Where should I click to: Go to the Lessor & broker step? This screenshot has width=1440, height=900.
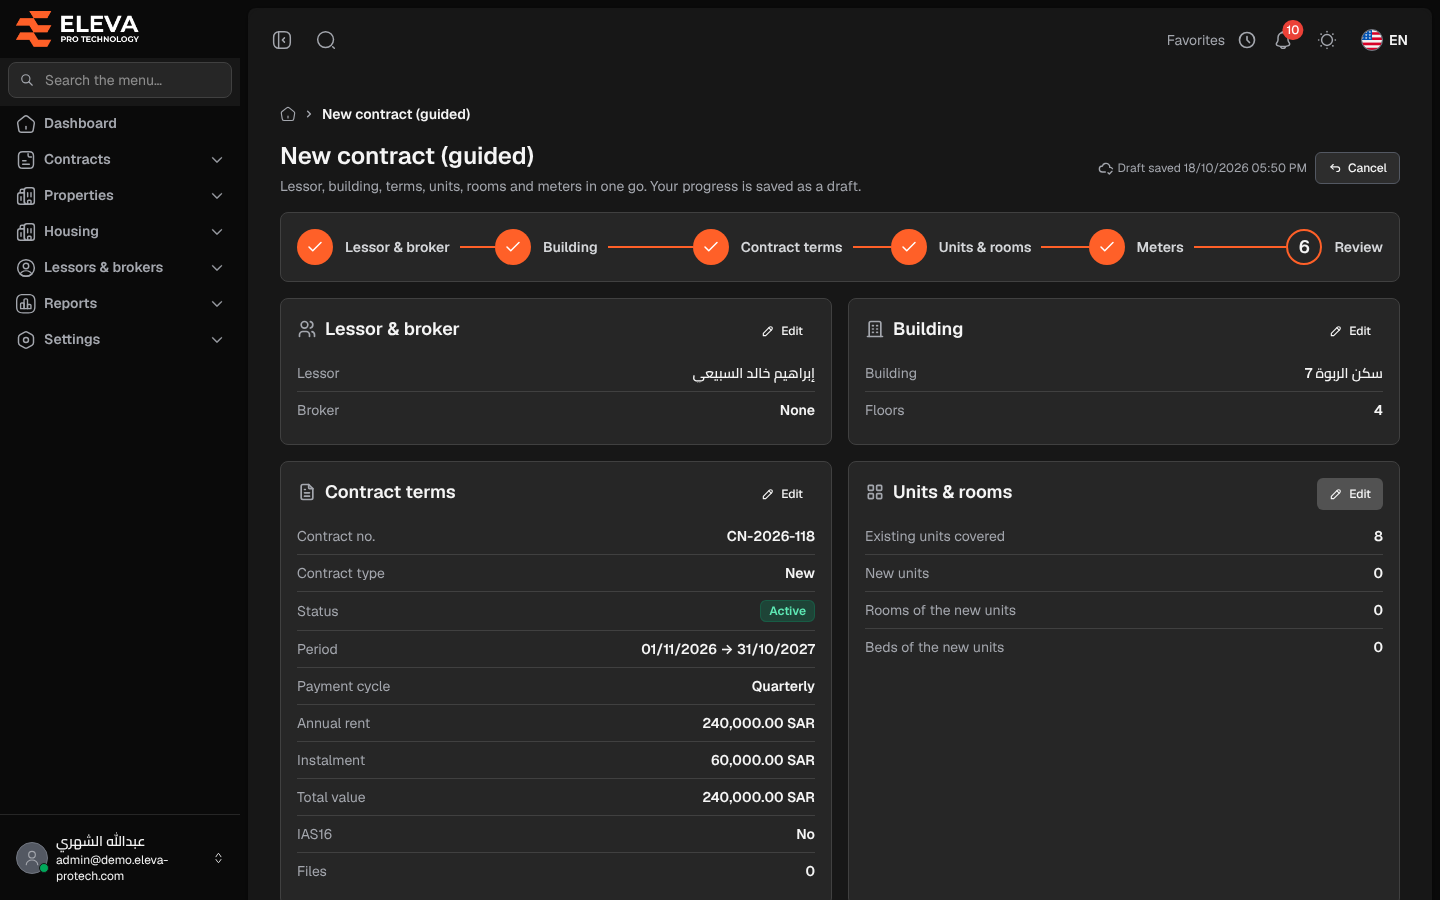tap(373, 247)
